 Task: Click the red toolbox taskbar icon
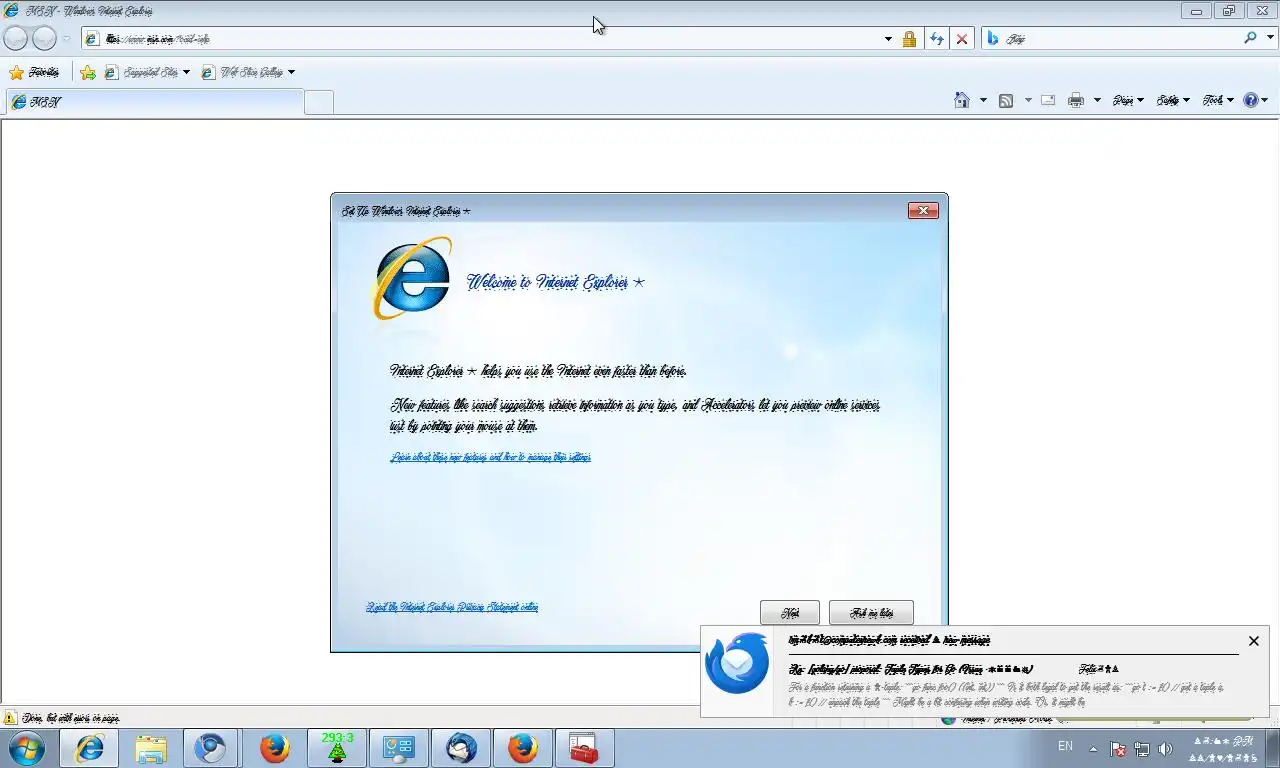[x=584, y=748]
